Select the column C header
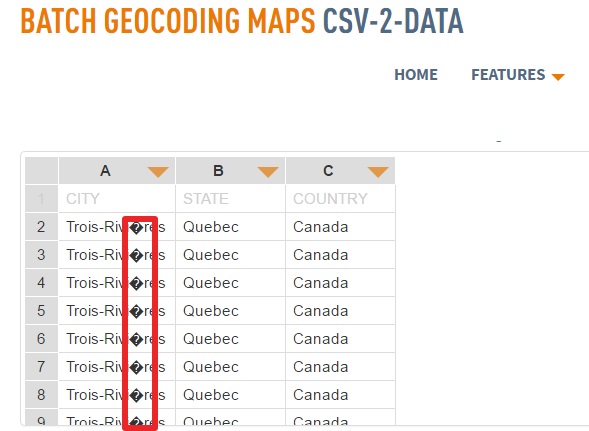The width and height of the screenshot is (589, 431). [x=340, y=171]
